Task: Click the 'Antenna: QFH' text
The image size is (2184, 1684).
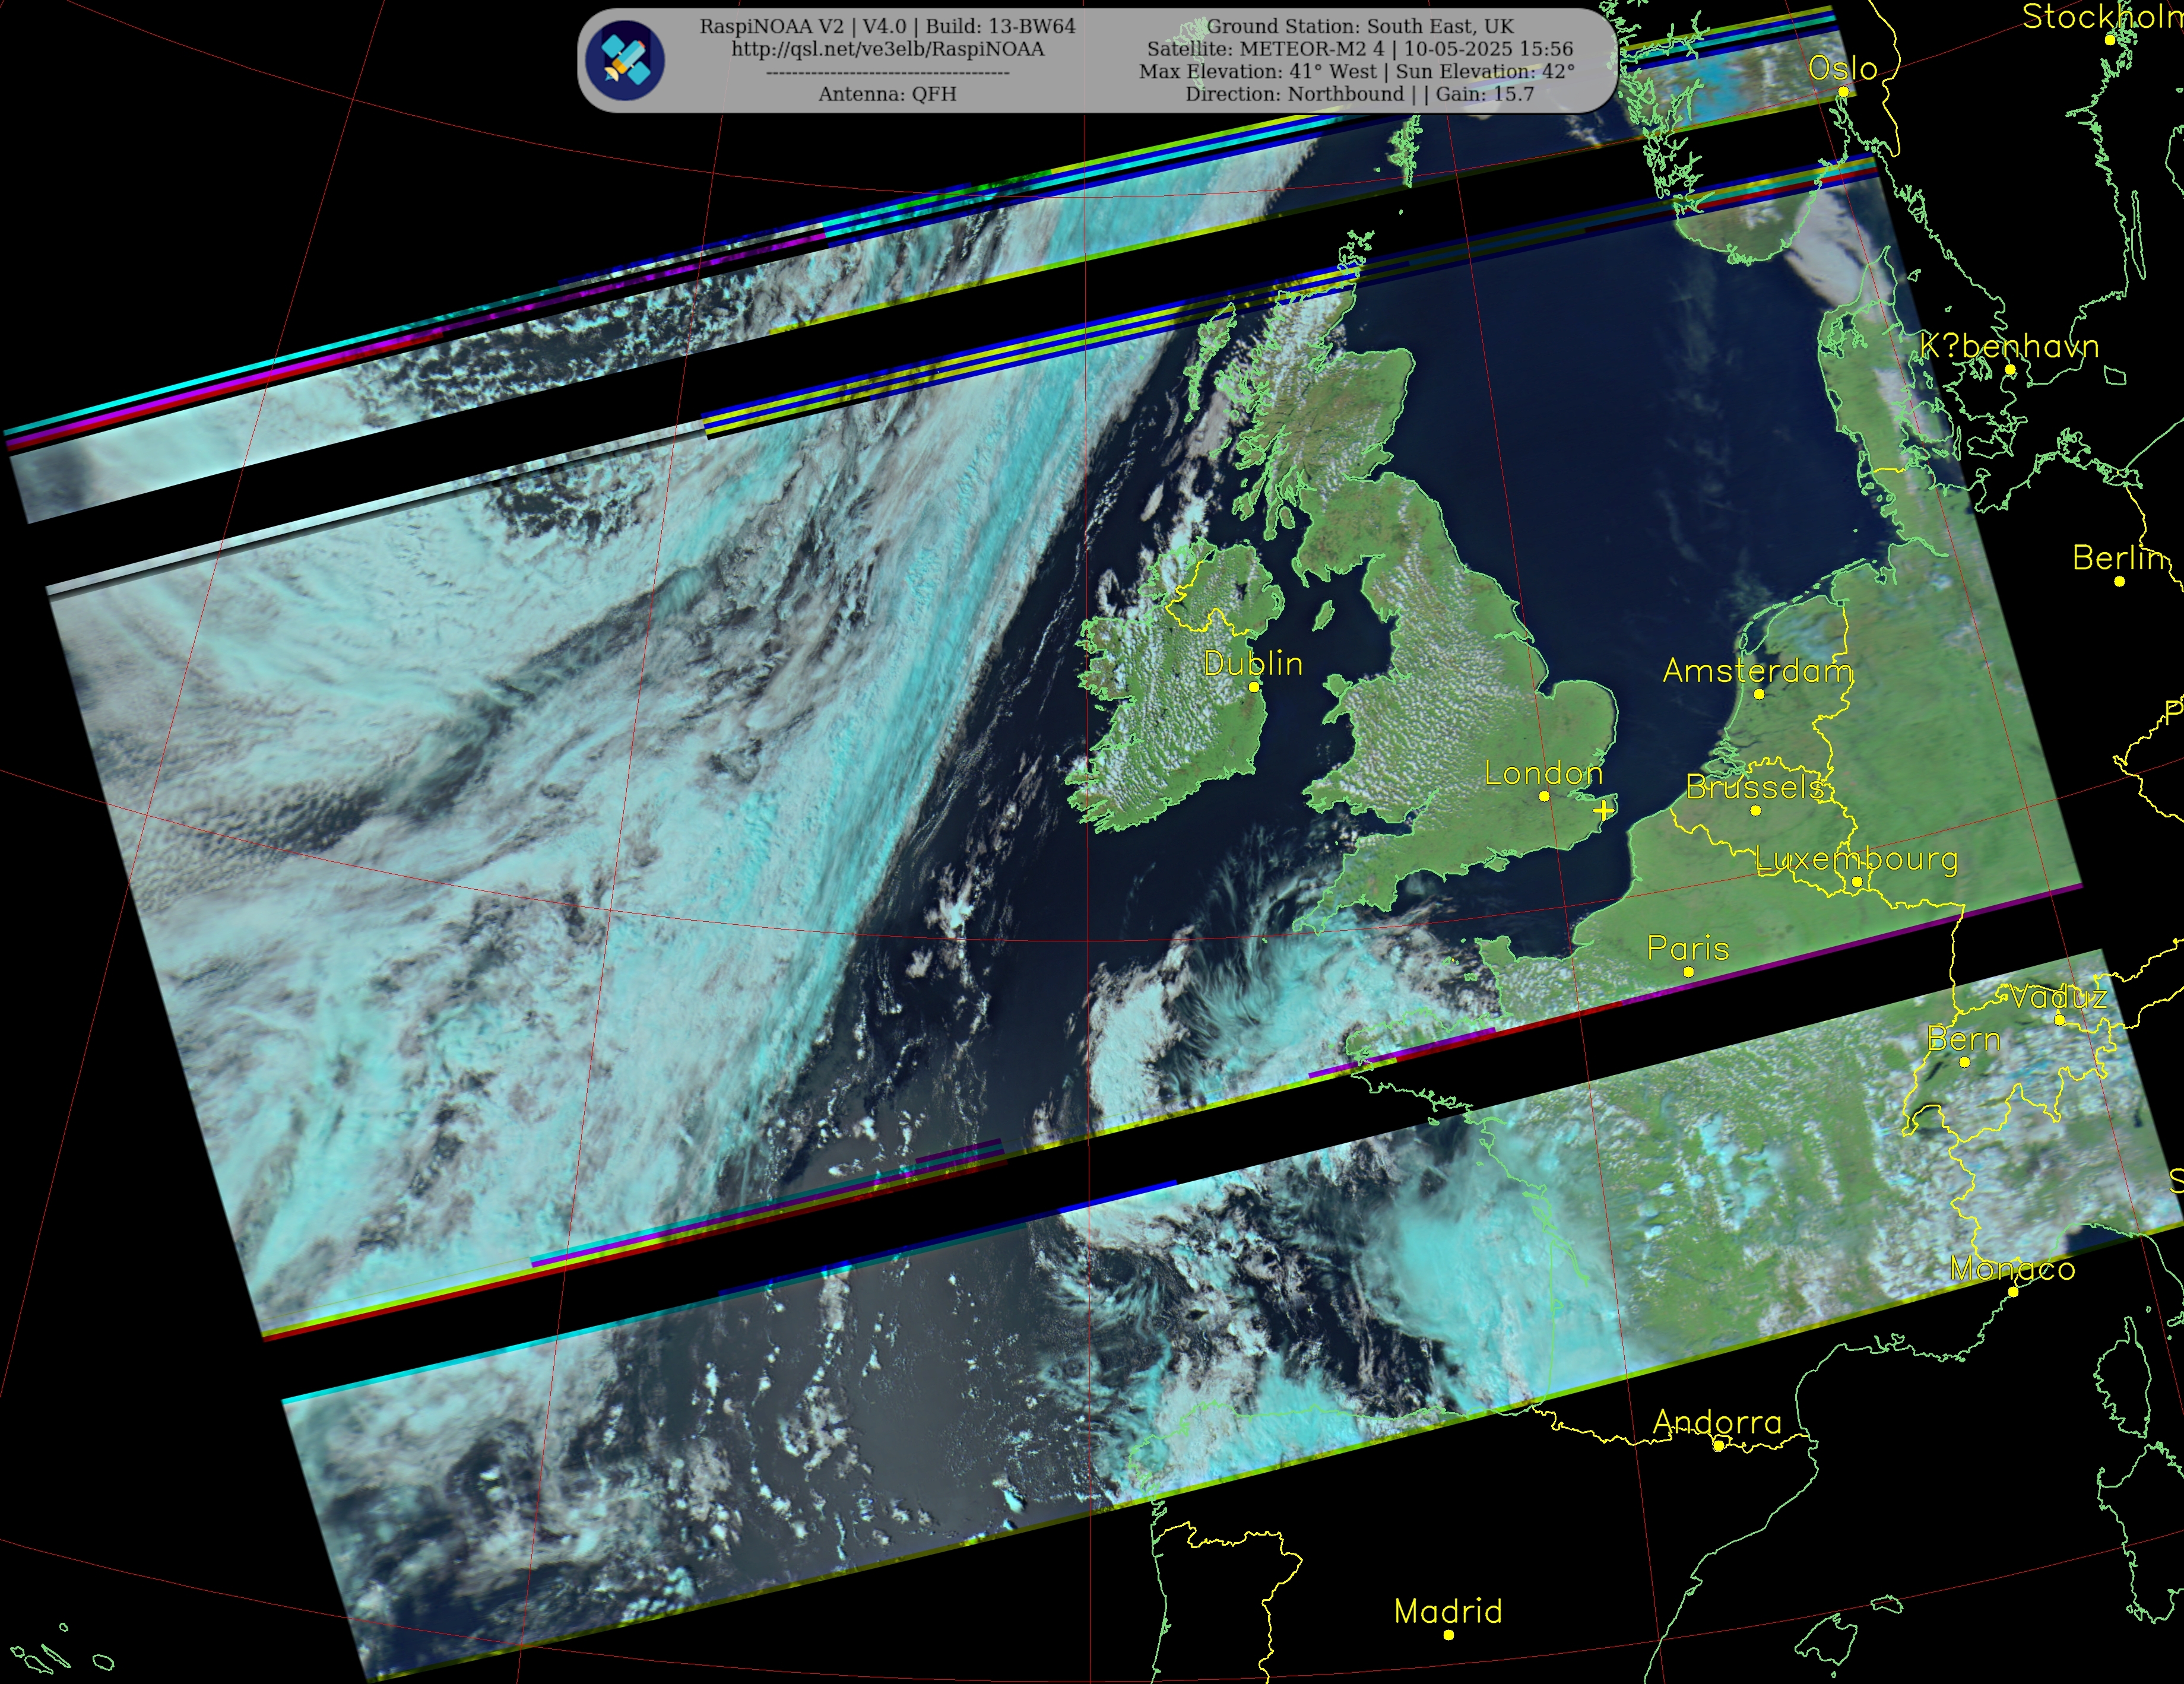Action: (887, 94)
